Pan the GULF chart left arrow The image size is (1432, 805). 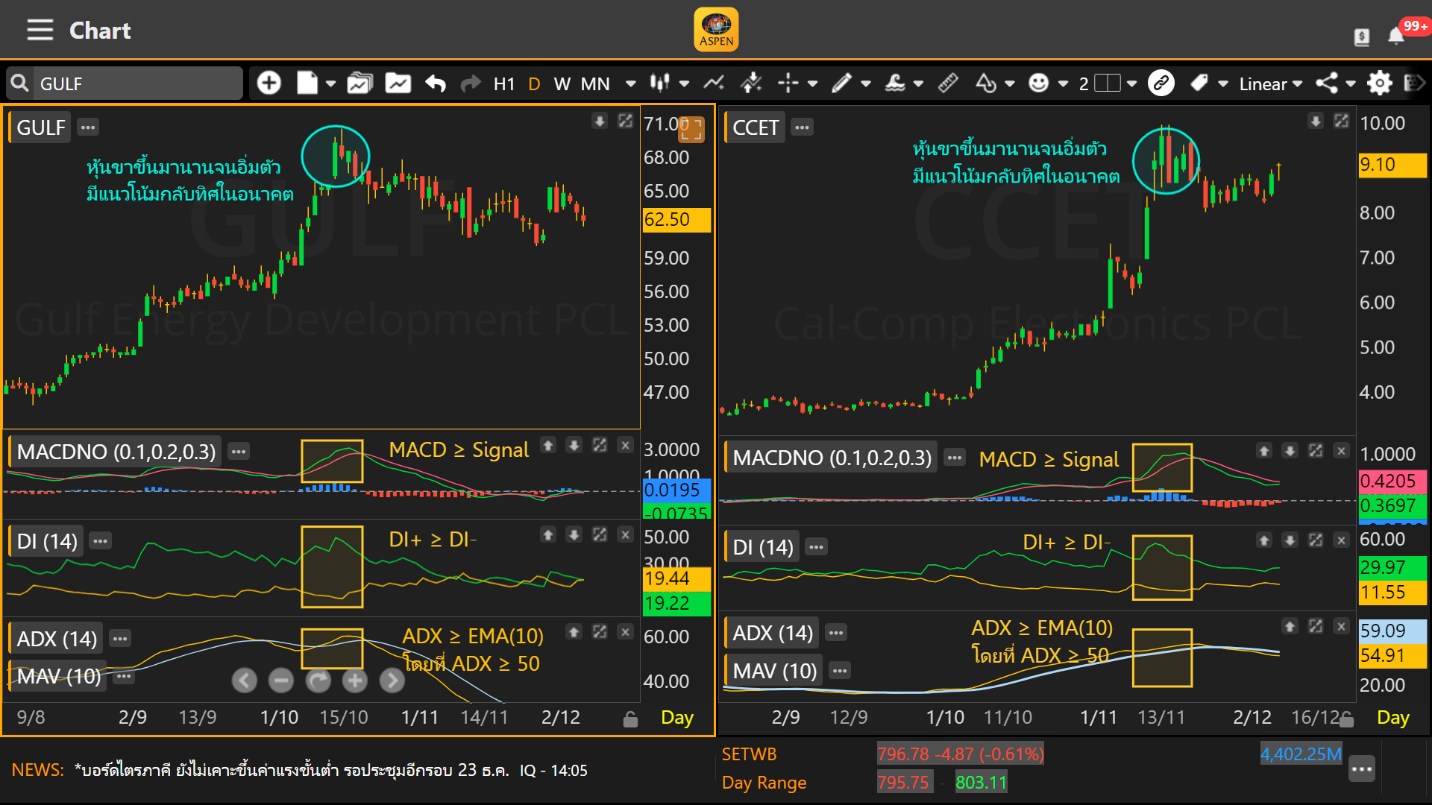(245, 681)
